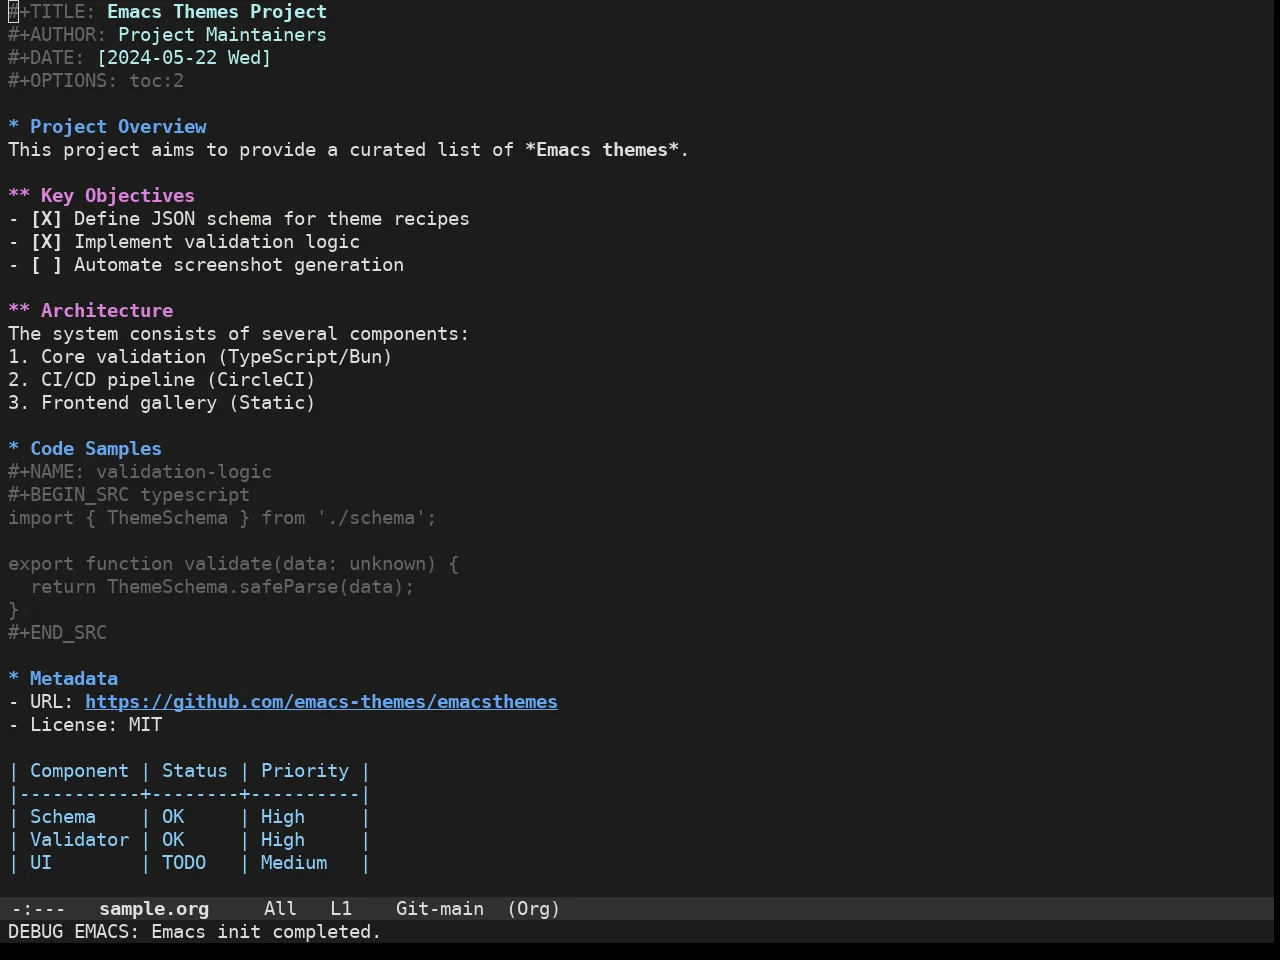Click the UI table cell
1280x960 pixels.
coord(41,863)
